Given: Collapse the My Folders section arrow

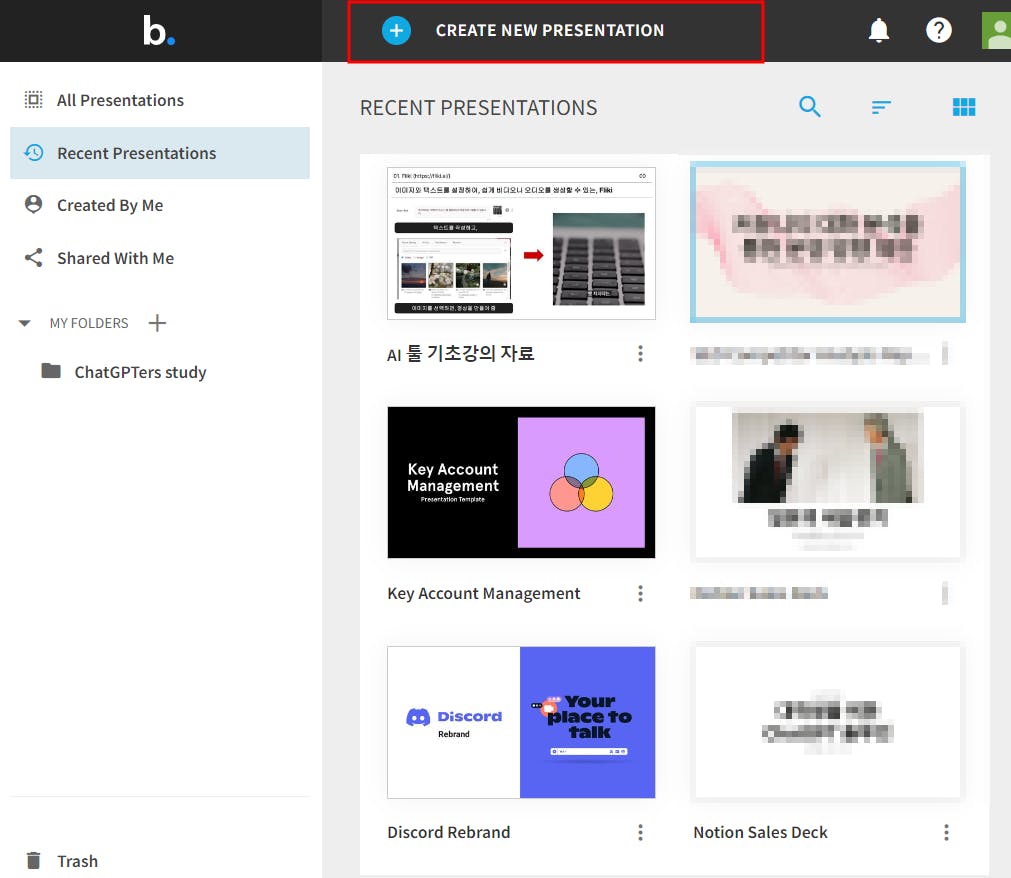Looking at the screenshot, I should tap(25, 323).
